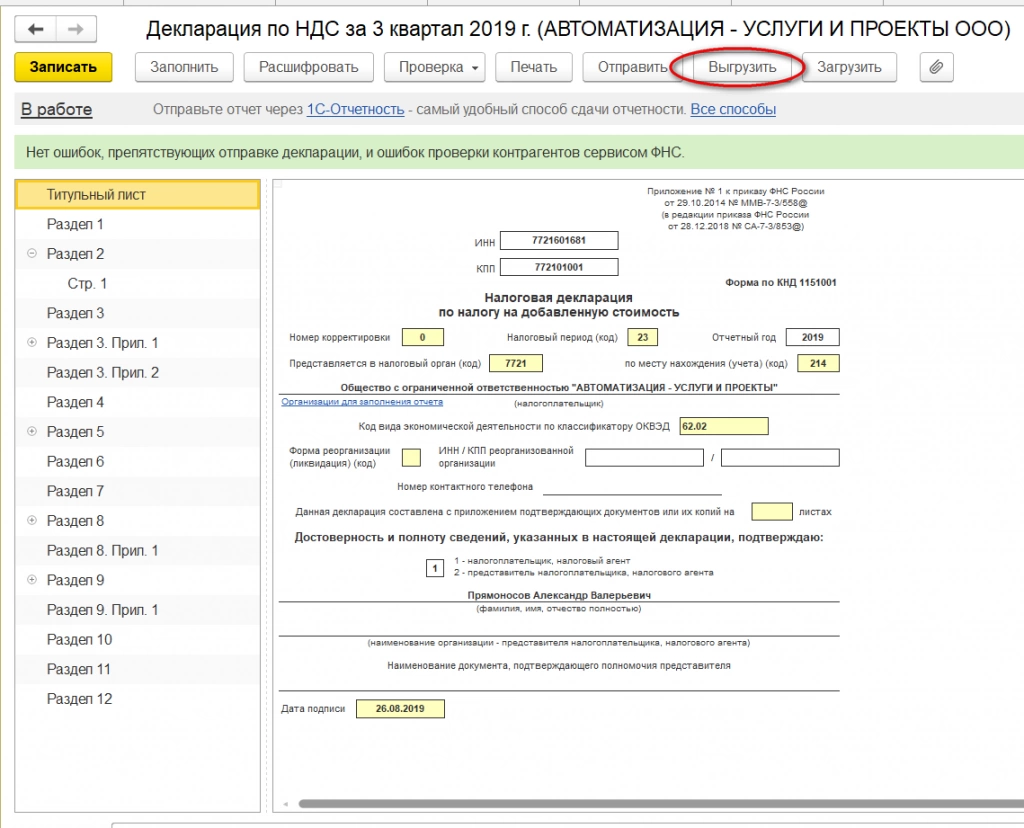Screen dimensions: 1024x828
Task: Click the Выгрузить button
Action: (x=742, y=67)
